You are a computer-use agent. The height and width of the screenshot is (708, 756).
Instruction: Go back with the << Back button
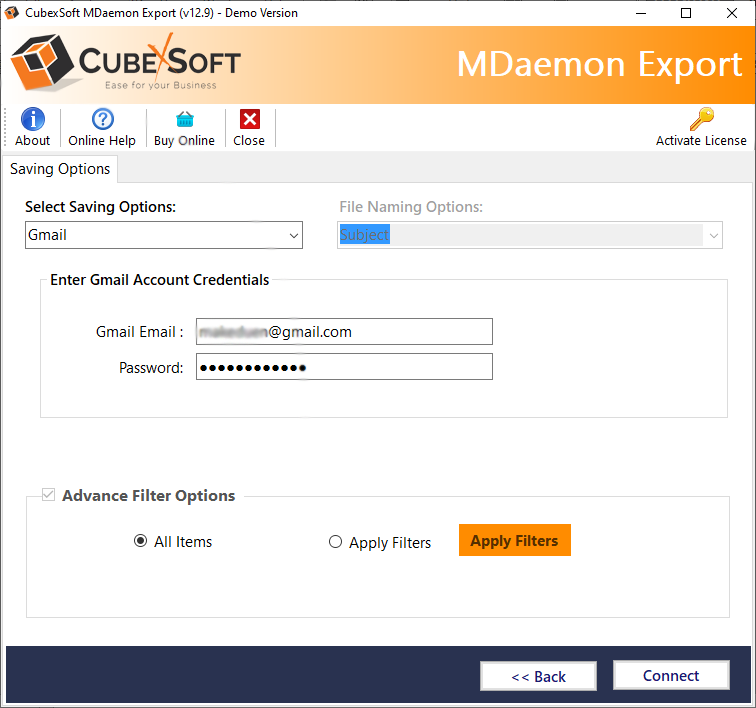coord(538,677)
